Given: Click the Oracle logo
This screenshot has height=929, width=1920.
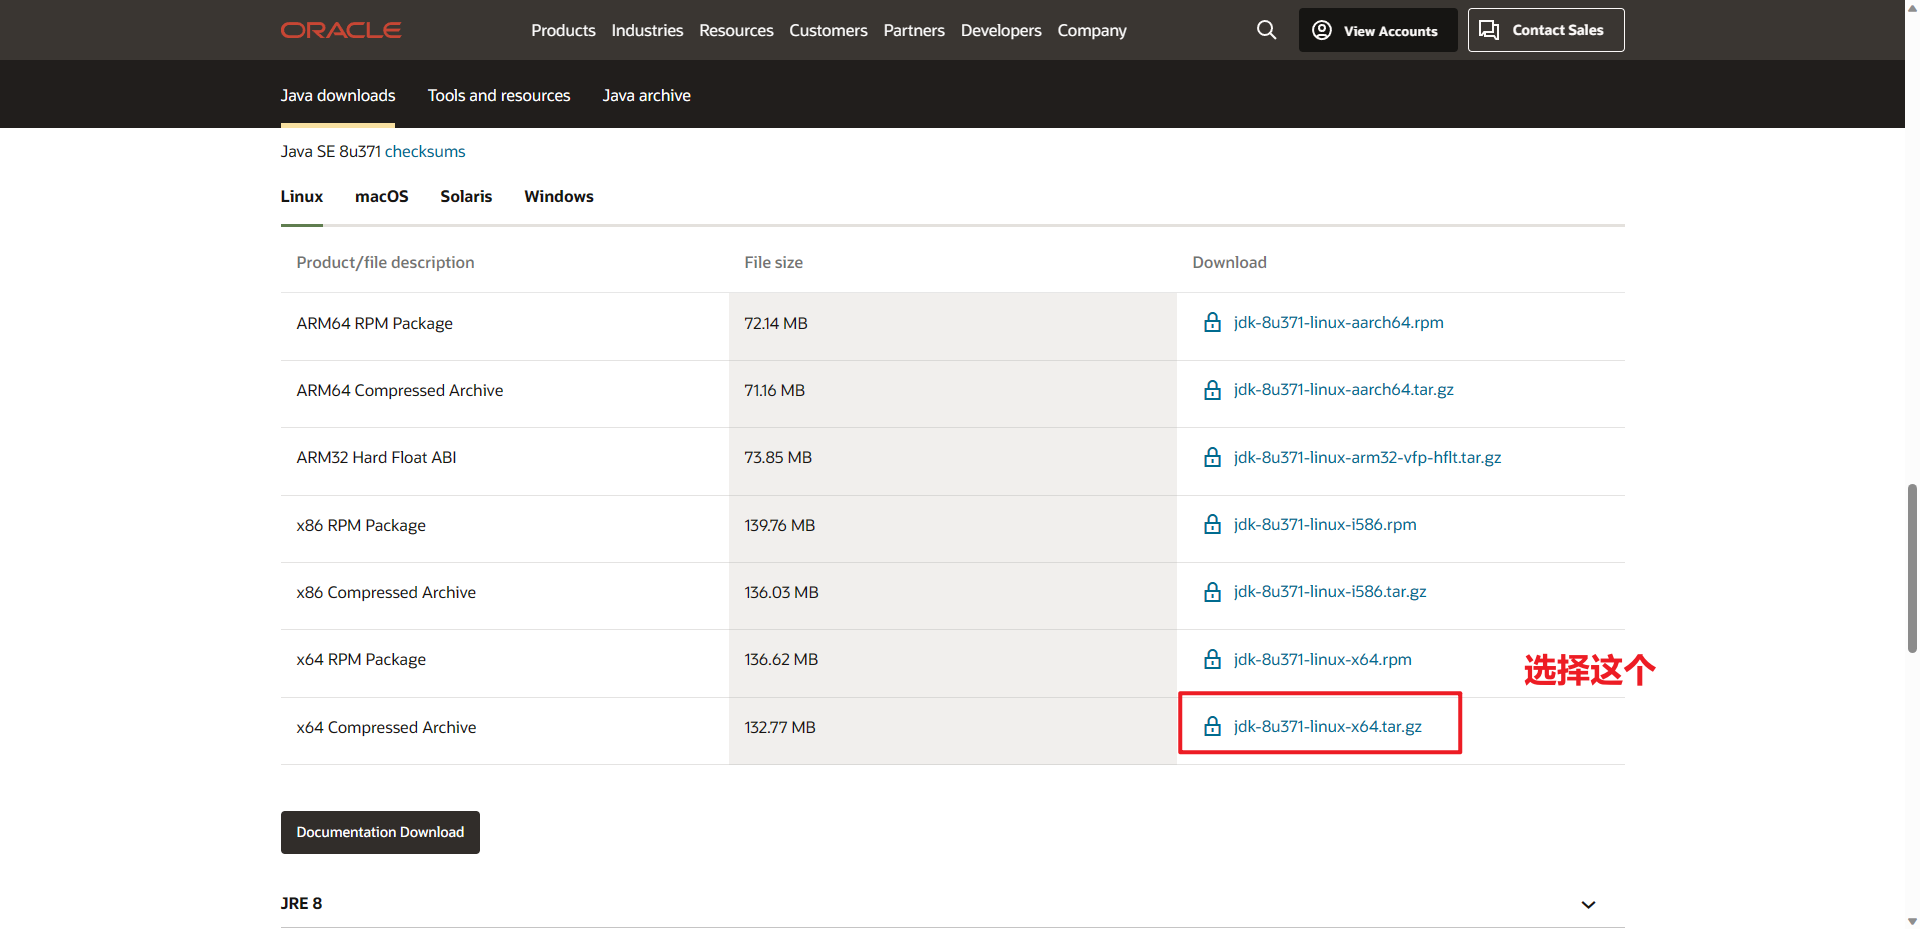Looking at the screenshot, I should tap(341, 30).
